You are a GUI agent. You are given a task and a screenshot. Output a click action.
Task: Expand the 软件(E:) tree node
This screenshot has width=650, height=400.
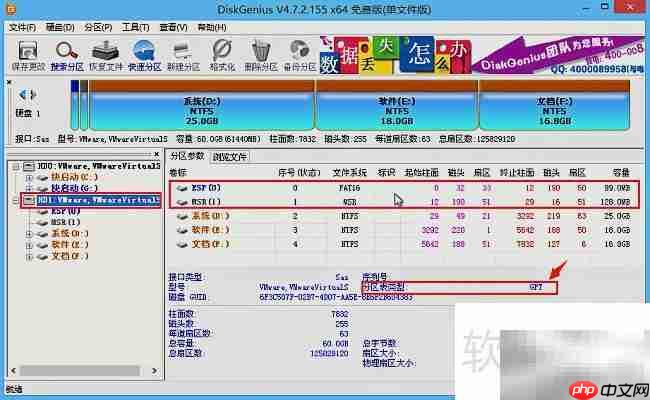pyautogui.click(x=29, y=245)
